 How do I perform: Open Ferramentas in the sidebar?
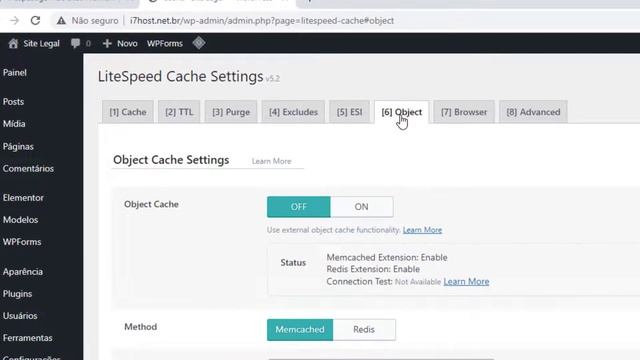click(x=27, y=338)
